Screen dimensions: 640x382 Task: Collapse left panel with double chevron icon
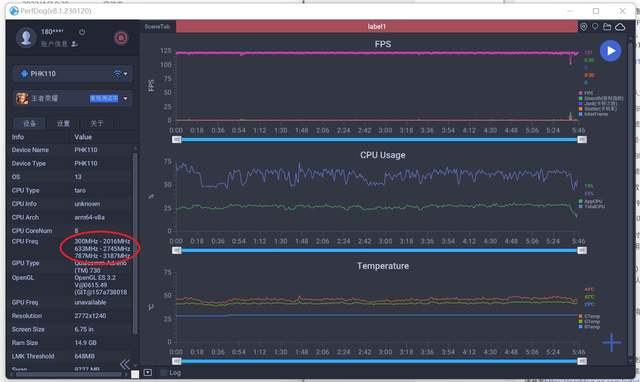click(x=124, y=364)
